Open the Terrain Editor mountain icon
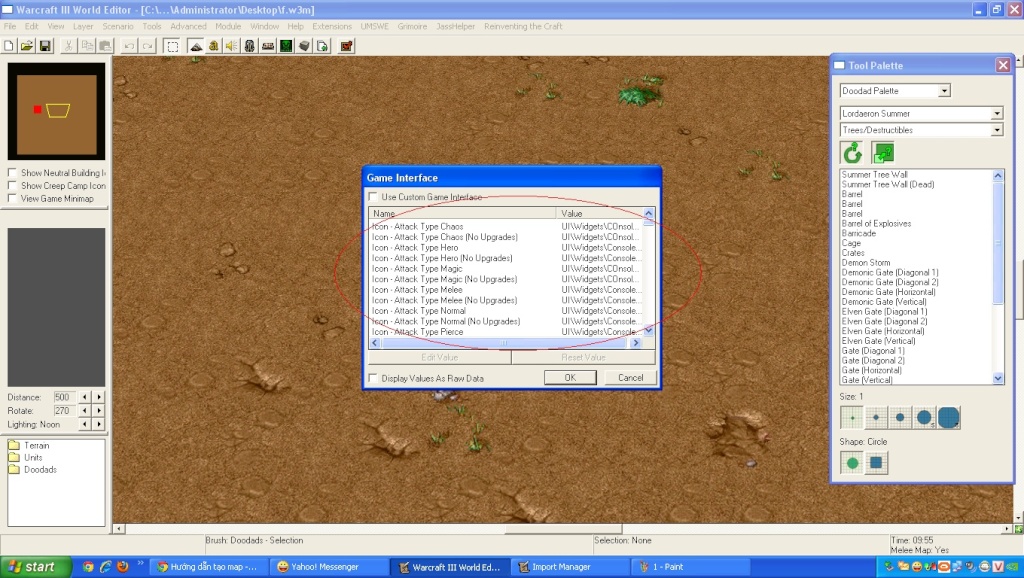Screen dimensions: 1024x578 195,46
